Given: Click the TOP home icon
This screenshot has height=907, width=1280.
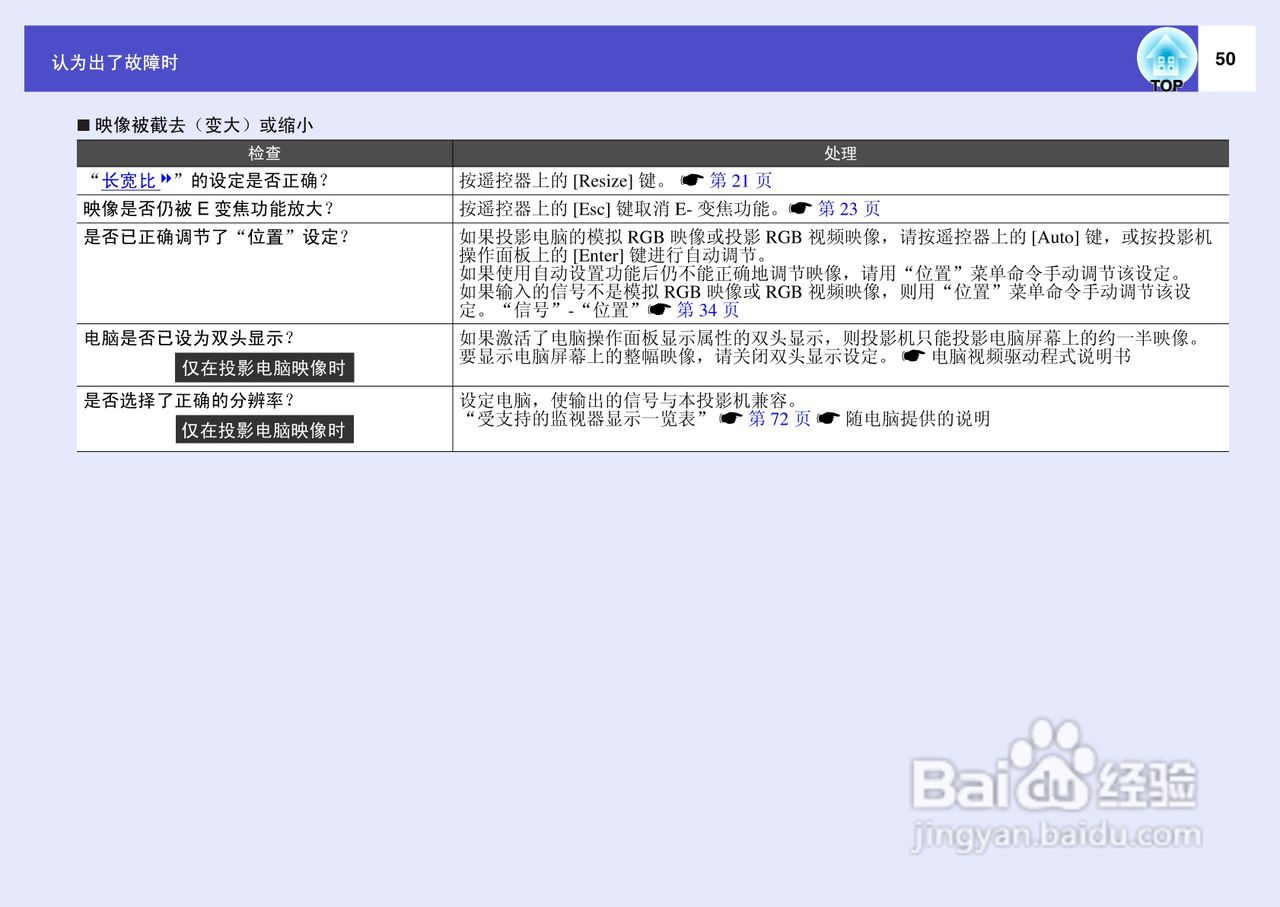Looking at the screenshot, I should [1166, 60].
